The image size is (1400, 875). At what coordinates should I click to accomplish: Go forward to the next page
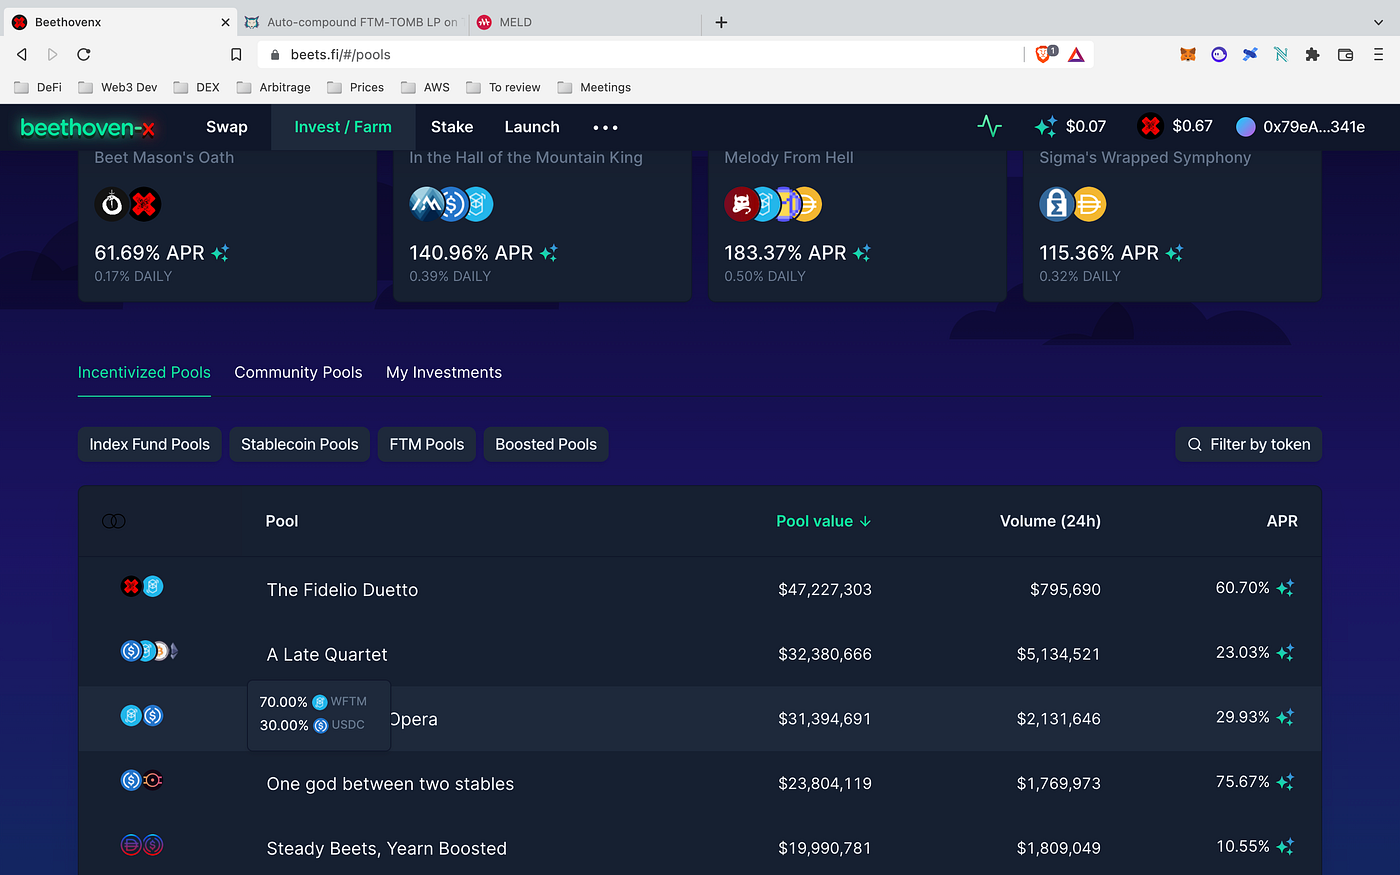(x=53, y=54)
